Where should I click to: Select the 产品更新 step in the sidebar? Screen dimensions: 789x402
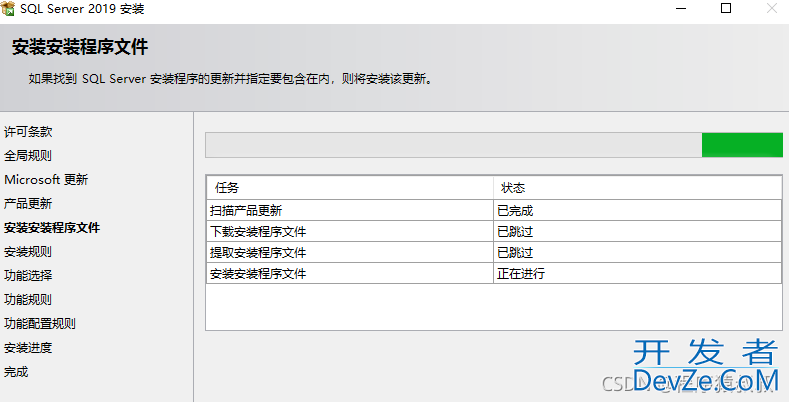click(28, 204)
